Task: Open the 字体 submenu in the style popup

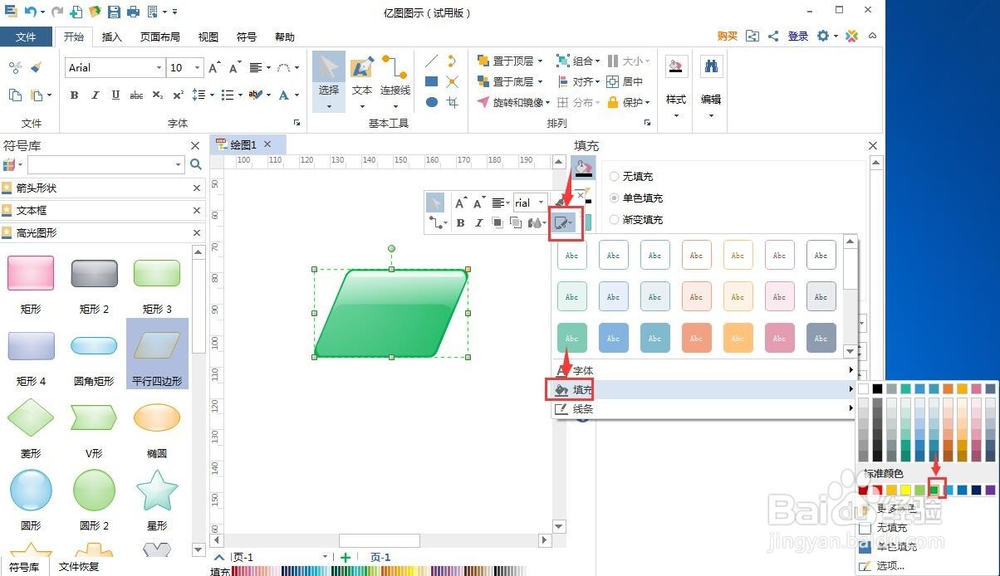Action: click(x=703, y=370)
